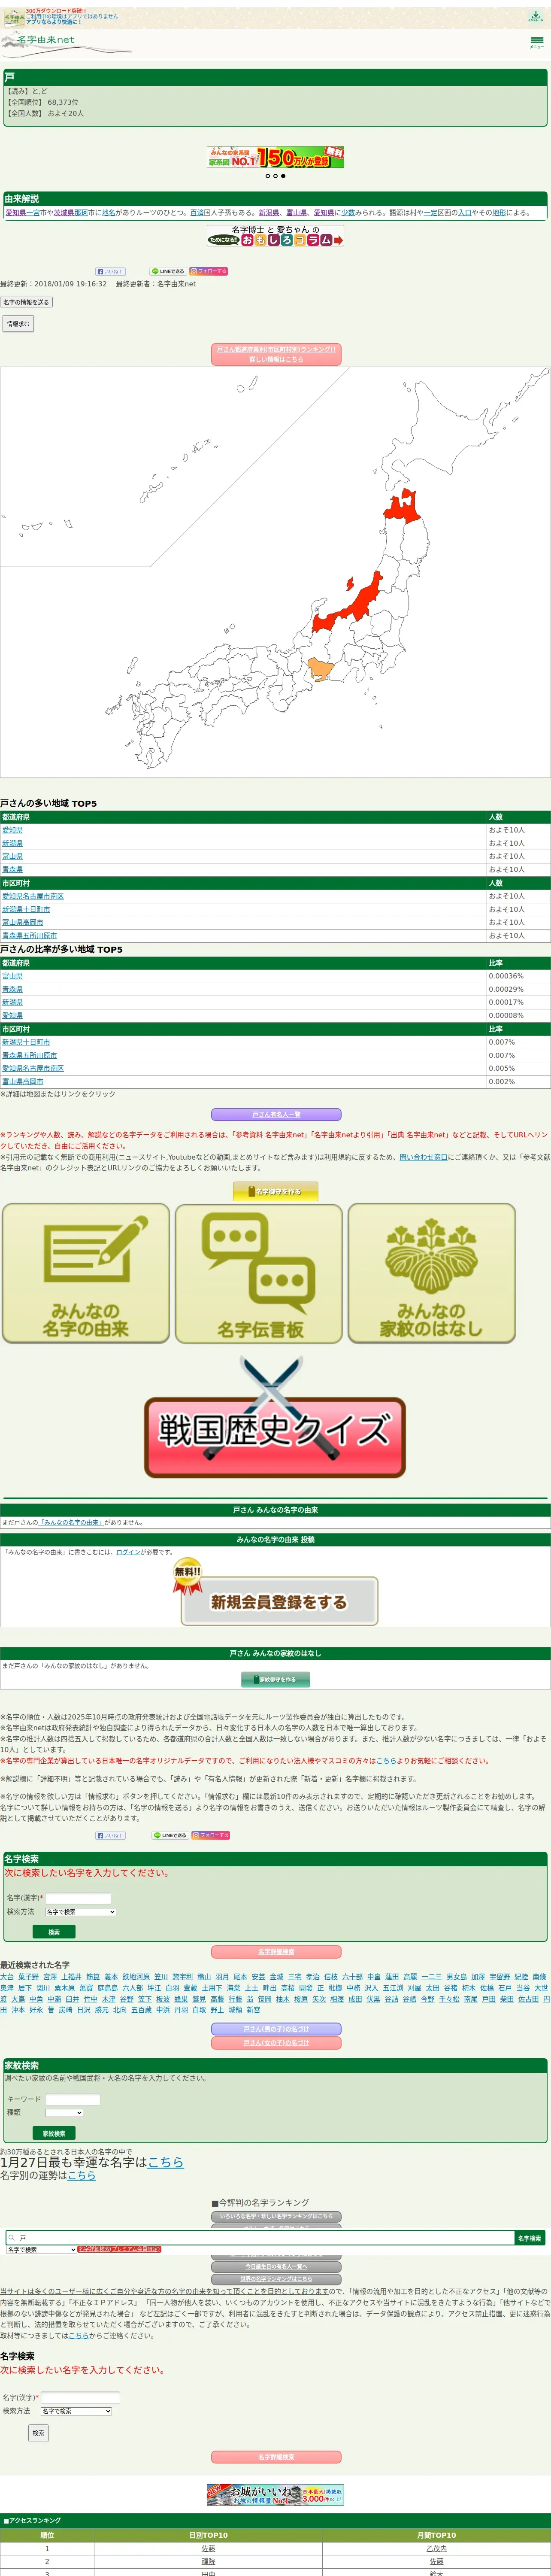Open the みんなの名字の由来 tile
The height and width of the screenshot is (2576, 551).
click(x=86, y=1273)
